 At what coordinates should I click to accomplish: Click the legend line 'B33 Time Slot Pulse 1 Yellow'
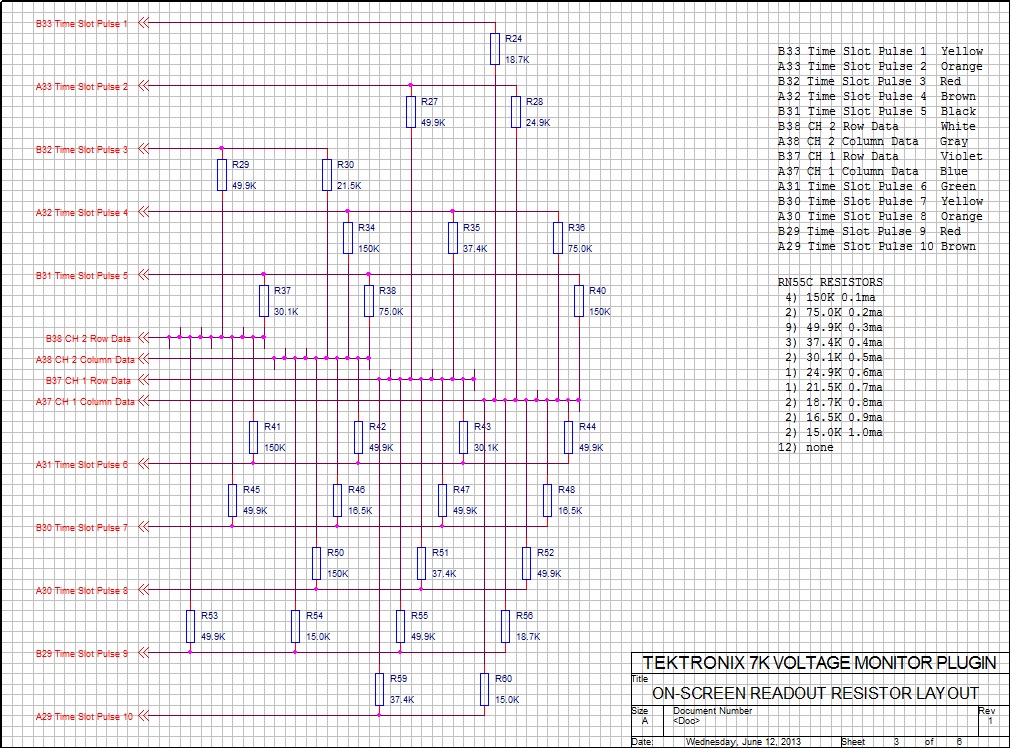point(880,52)
